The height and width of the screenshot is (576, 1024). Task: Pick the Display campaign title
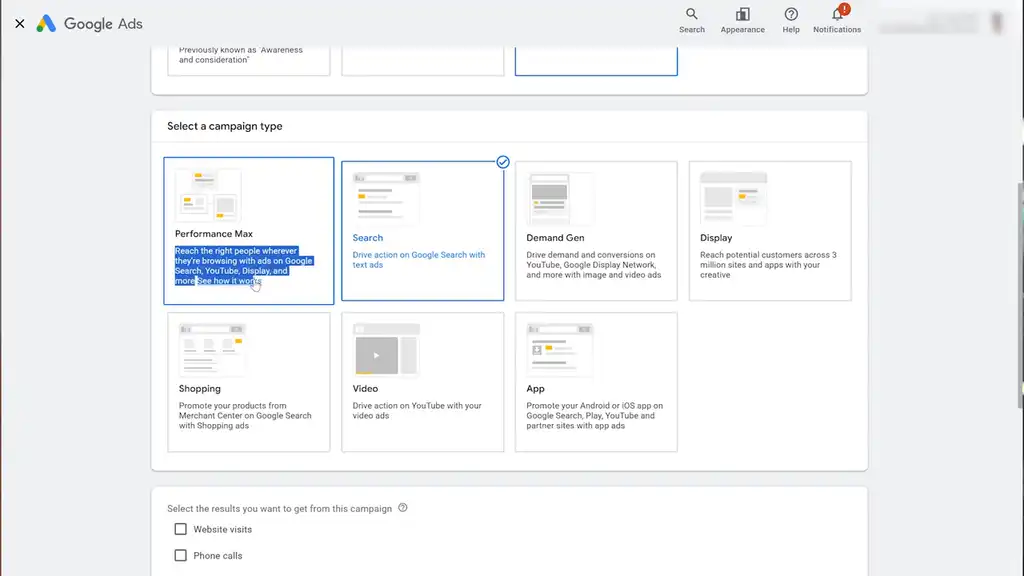716,238
